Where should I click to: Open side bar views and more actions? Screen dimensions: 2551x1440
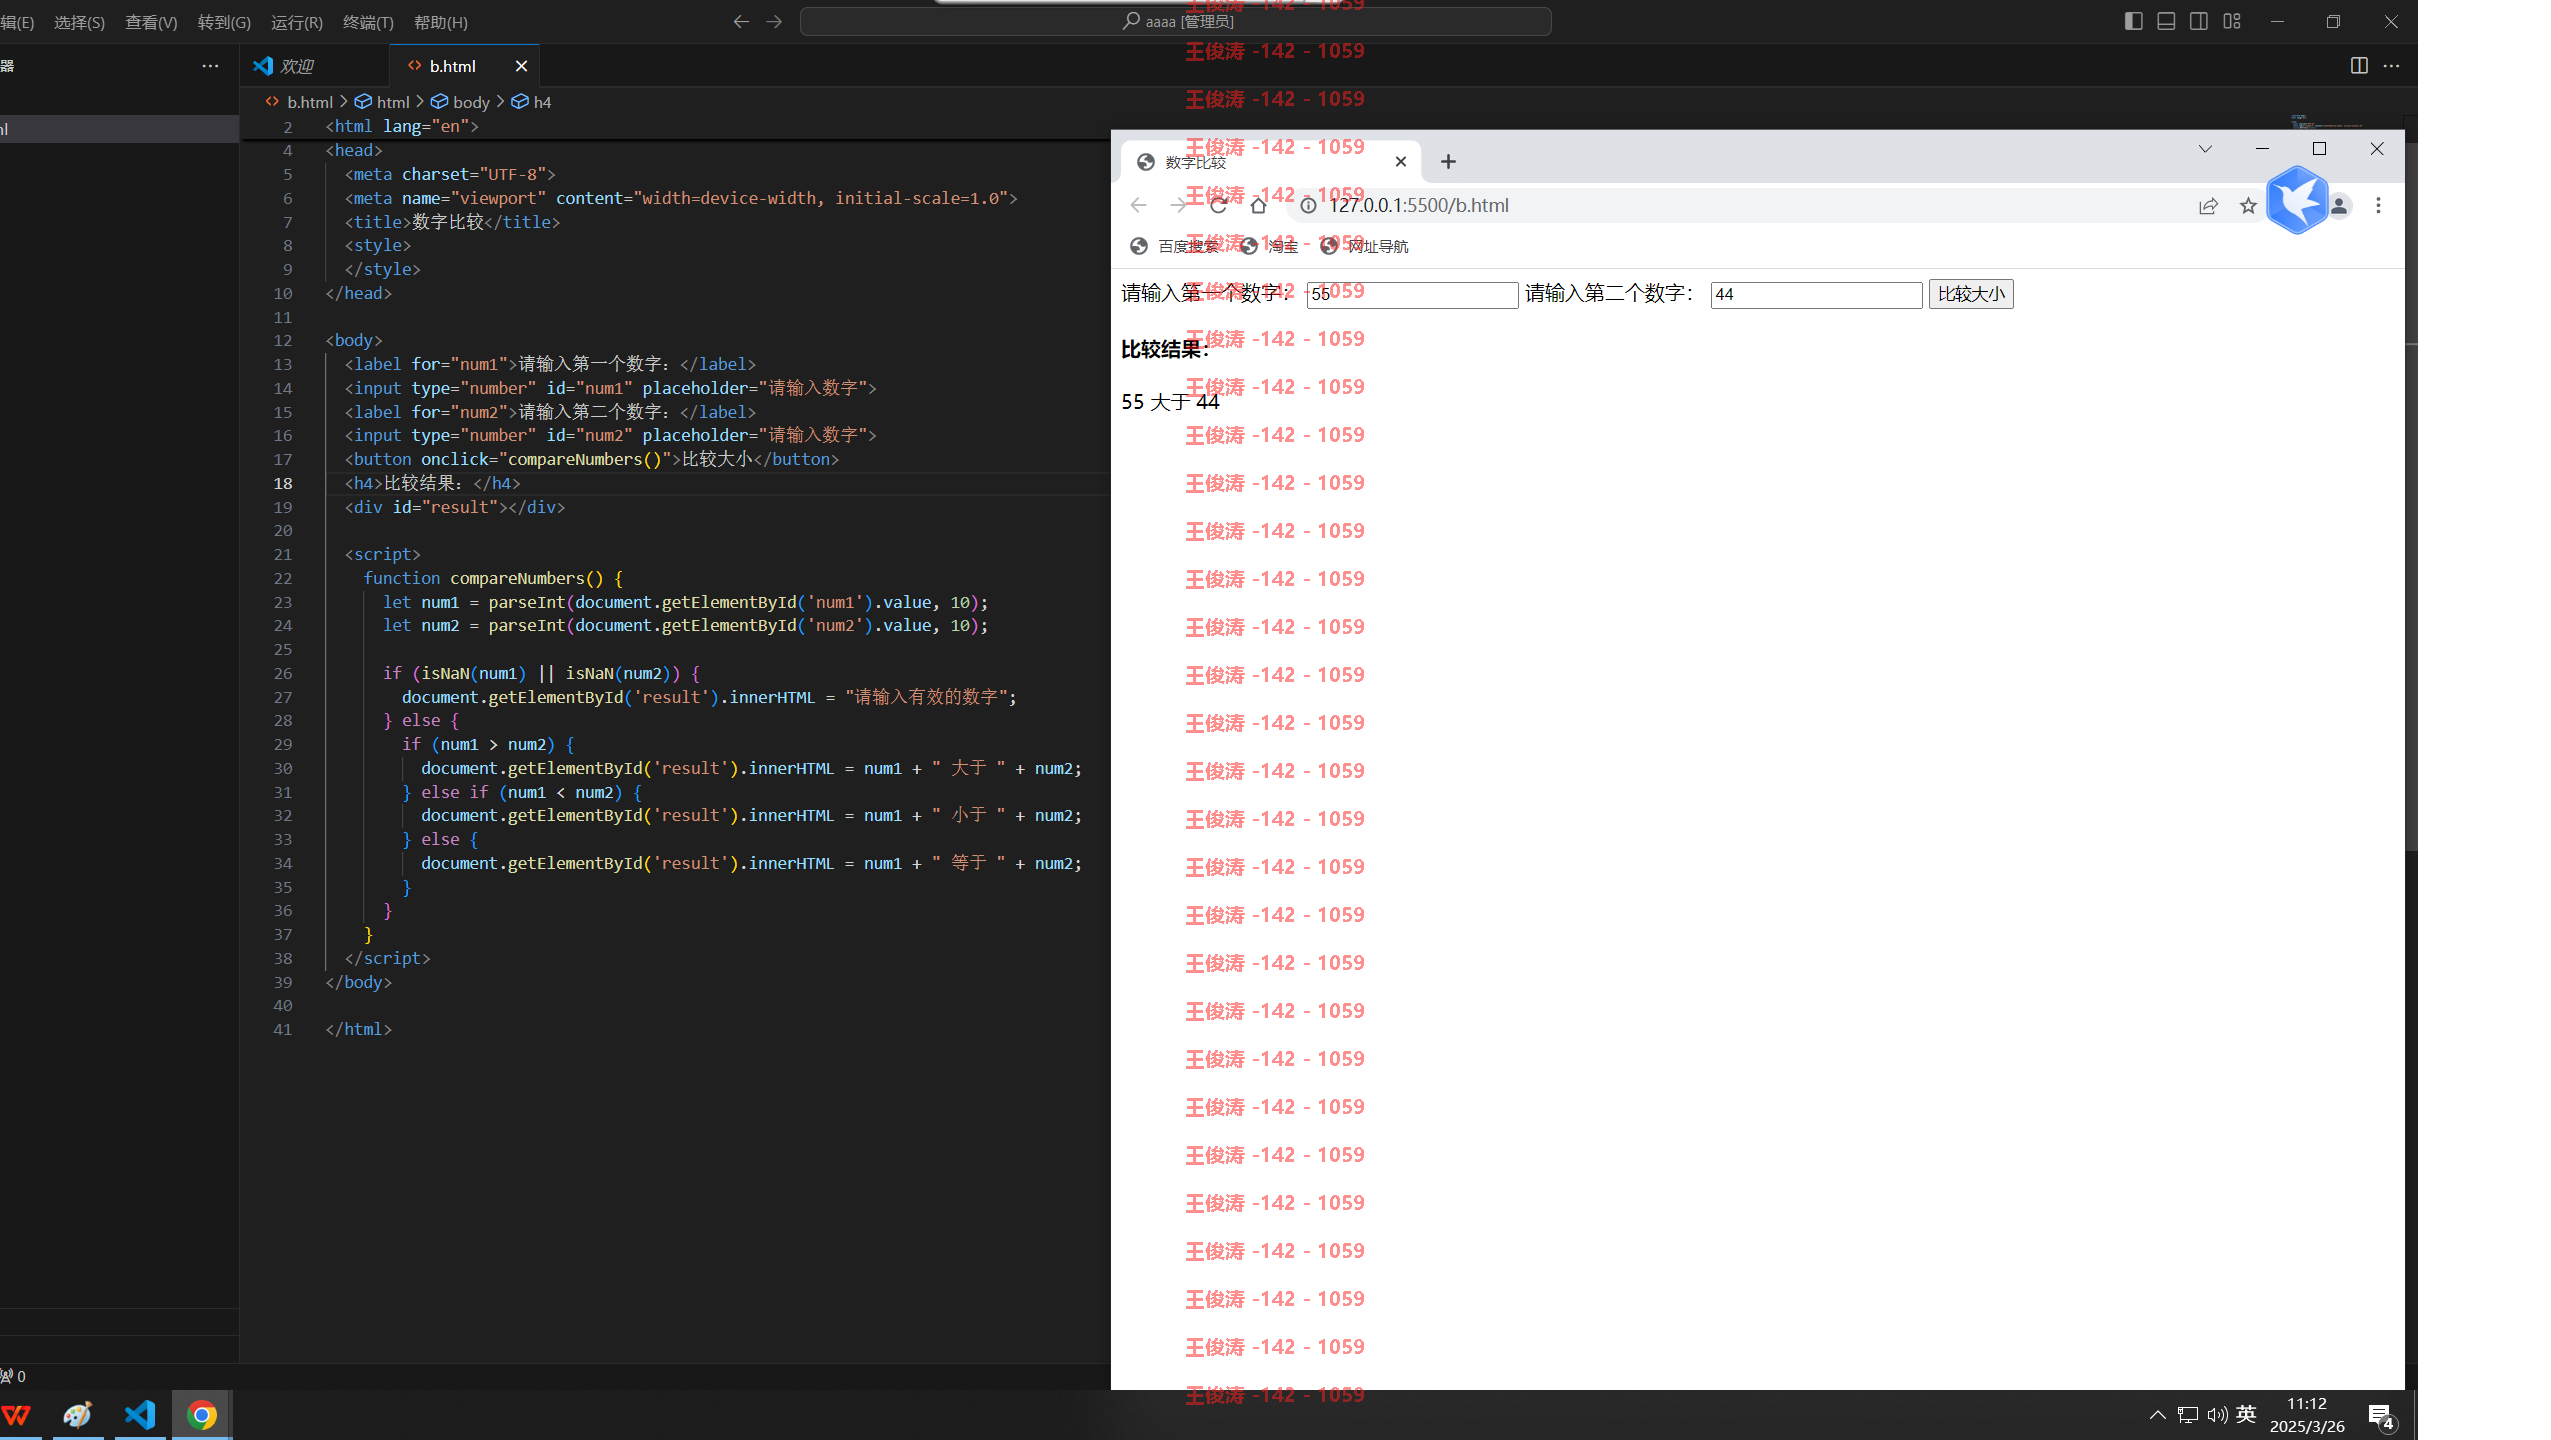[210, 66]
